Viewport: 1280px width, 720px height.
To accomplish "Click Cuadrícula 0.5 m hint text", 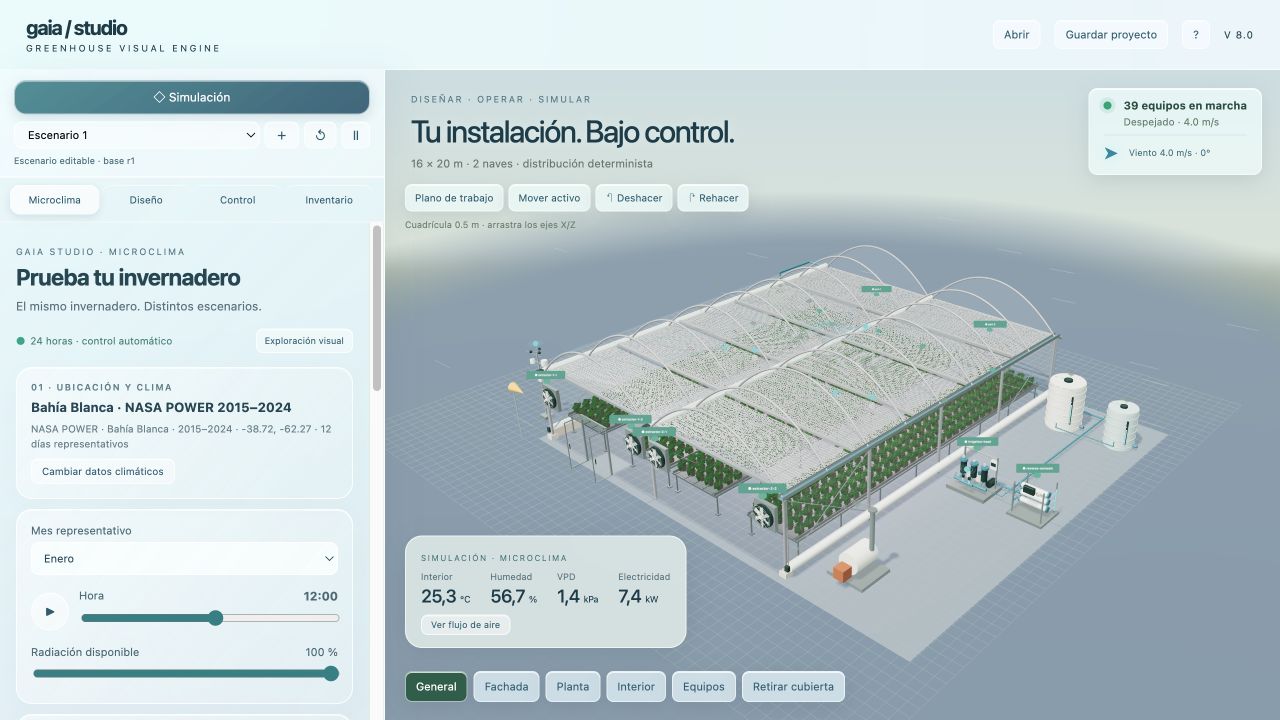I will click(490, 225).
